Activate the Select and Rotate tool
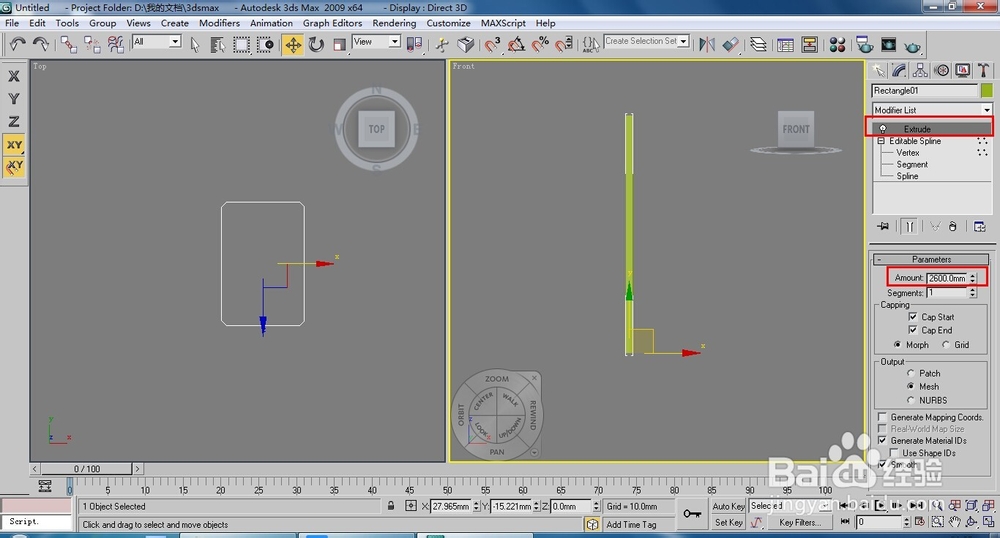Image resolution: width=1000 pixels, height=538 pixels. tap(316, 45)
